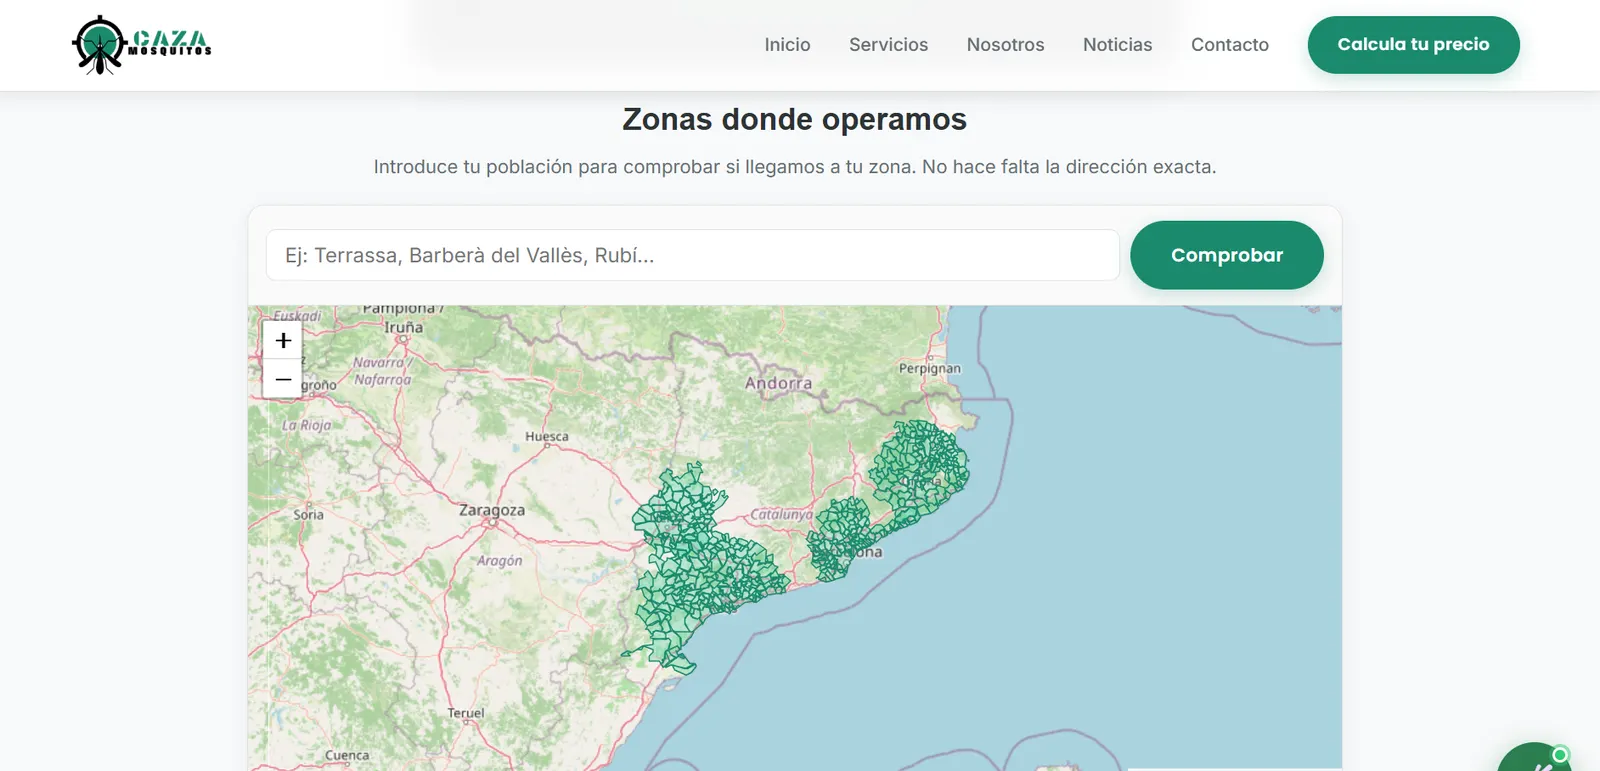Zoom out of the map

click(x=283, y=380)
